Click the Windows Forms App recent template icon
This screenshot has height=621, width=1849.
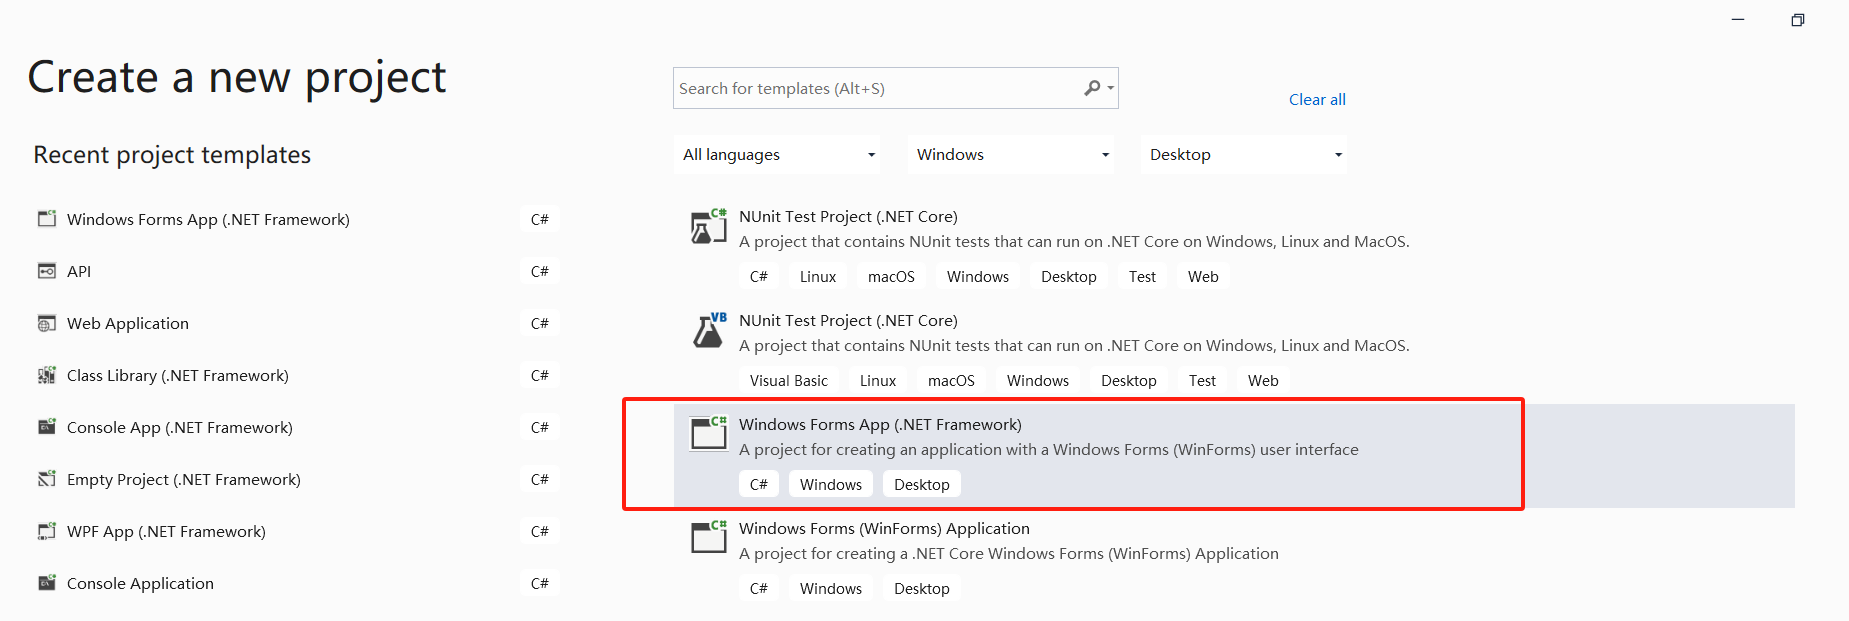[x=47, y=218]
